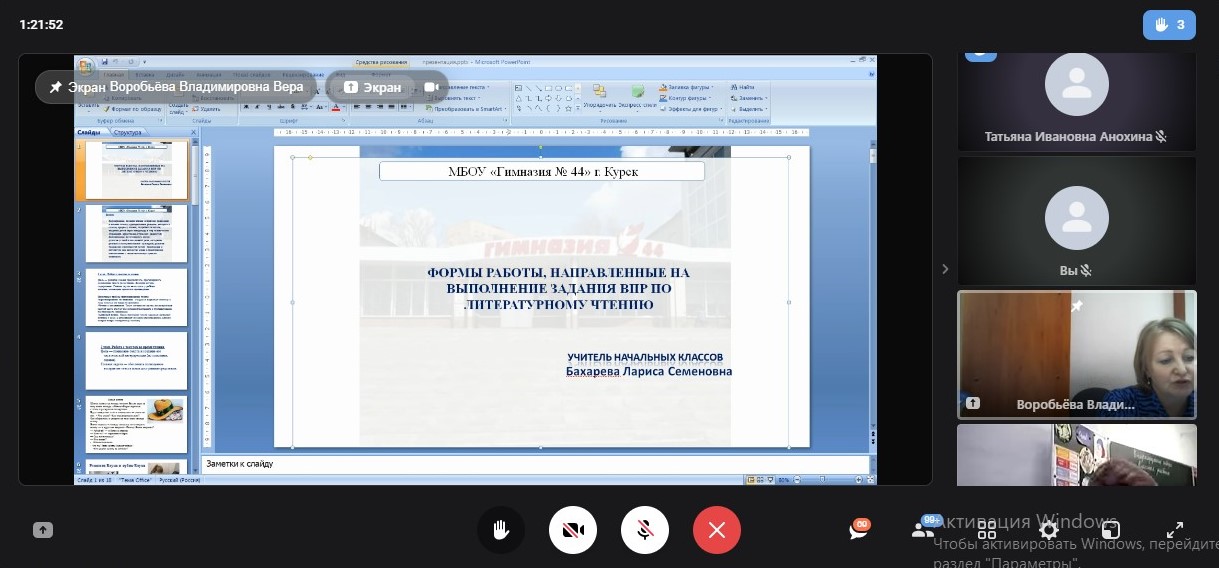The width and height of the screenshot is (1219, 568).
Task: Click the muted microphone icon next to Вы
Action: click(x=1086, y=271)
